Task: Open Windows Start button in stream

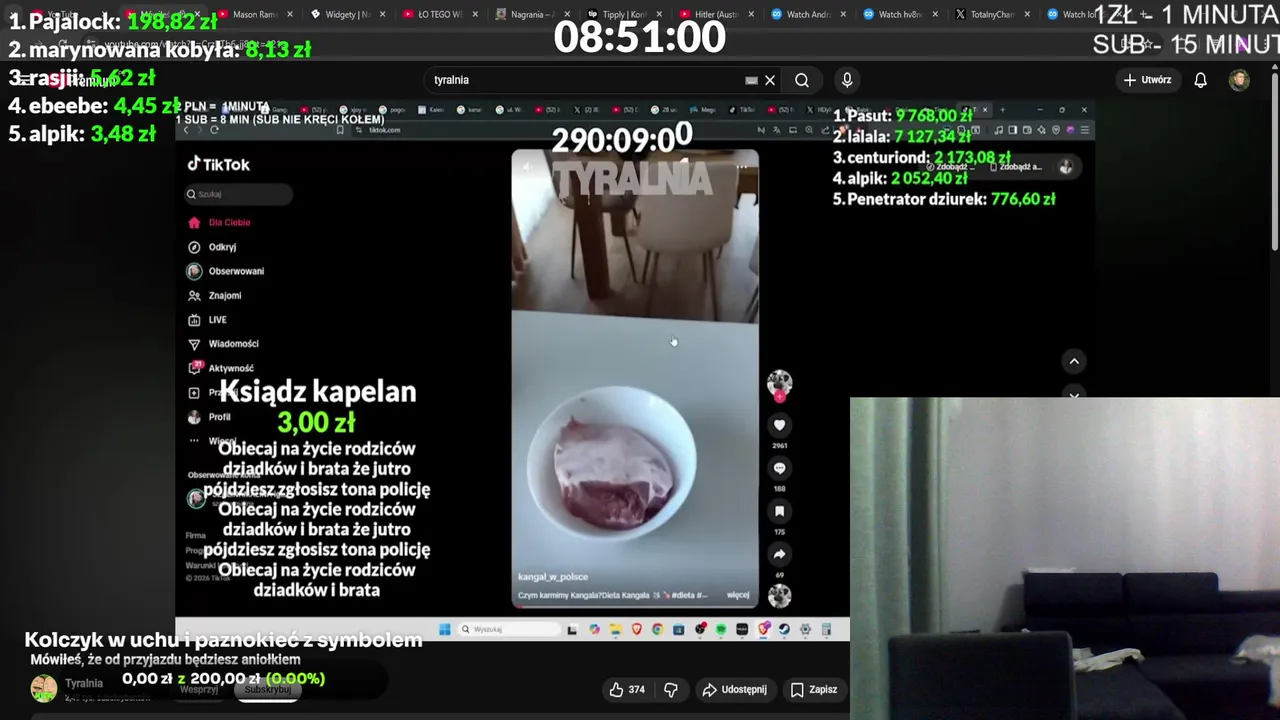Action: (x=445, y=629)
